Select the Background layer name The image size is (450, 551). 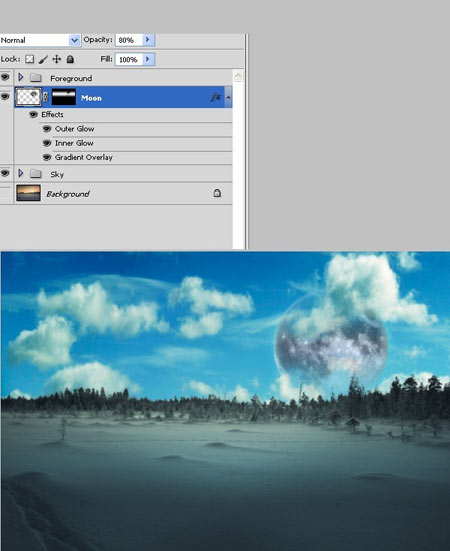pyautogui.click(x=68, y=194)
